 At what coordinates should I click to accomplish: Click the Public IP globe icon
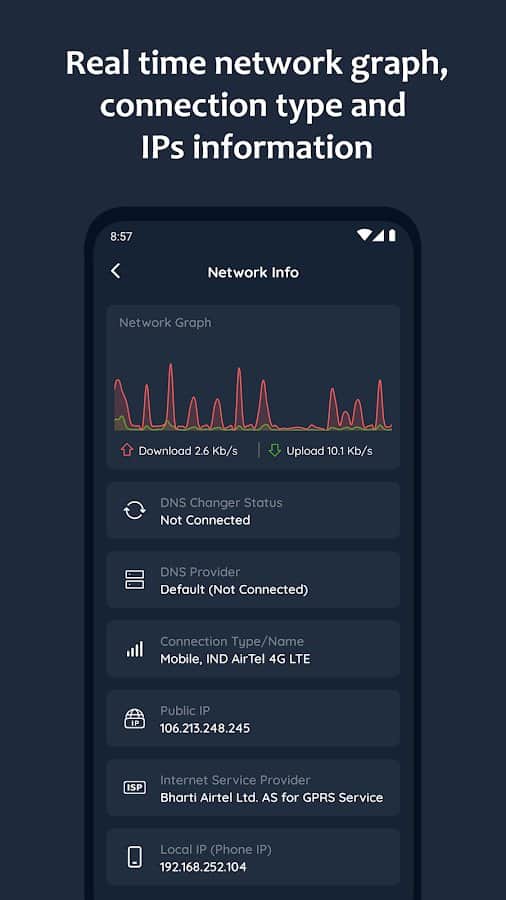(x=134, y=719)
